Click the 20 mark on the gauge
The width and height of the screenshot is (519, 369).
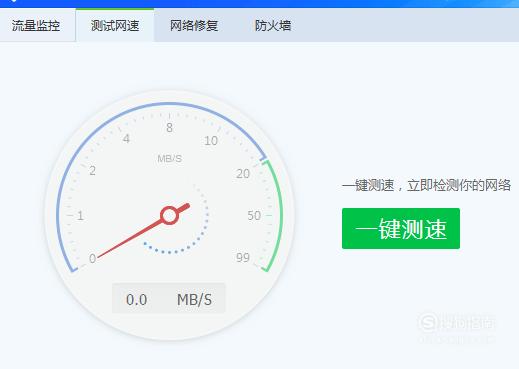(x=243, y=173)
